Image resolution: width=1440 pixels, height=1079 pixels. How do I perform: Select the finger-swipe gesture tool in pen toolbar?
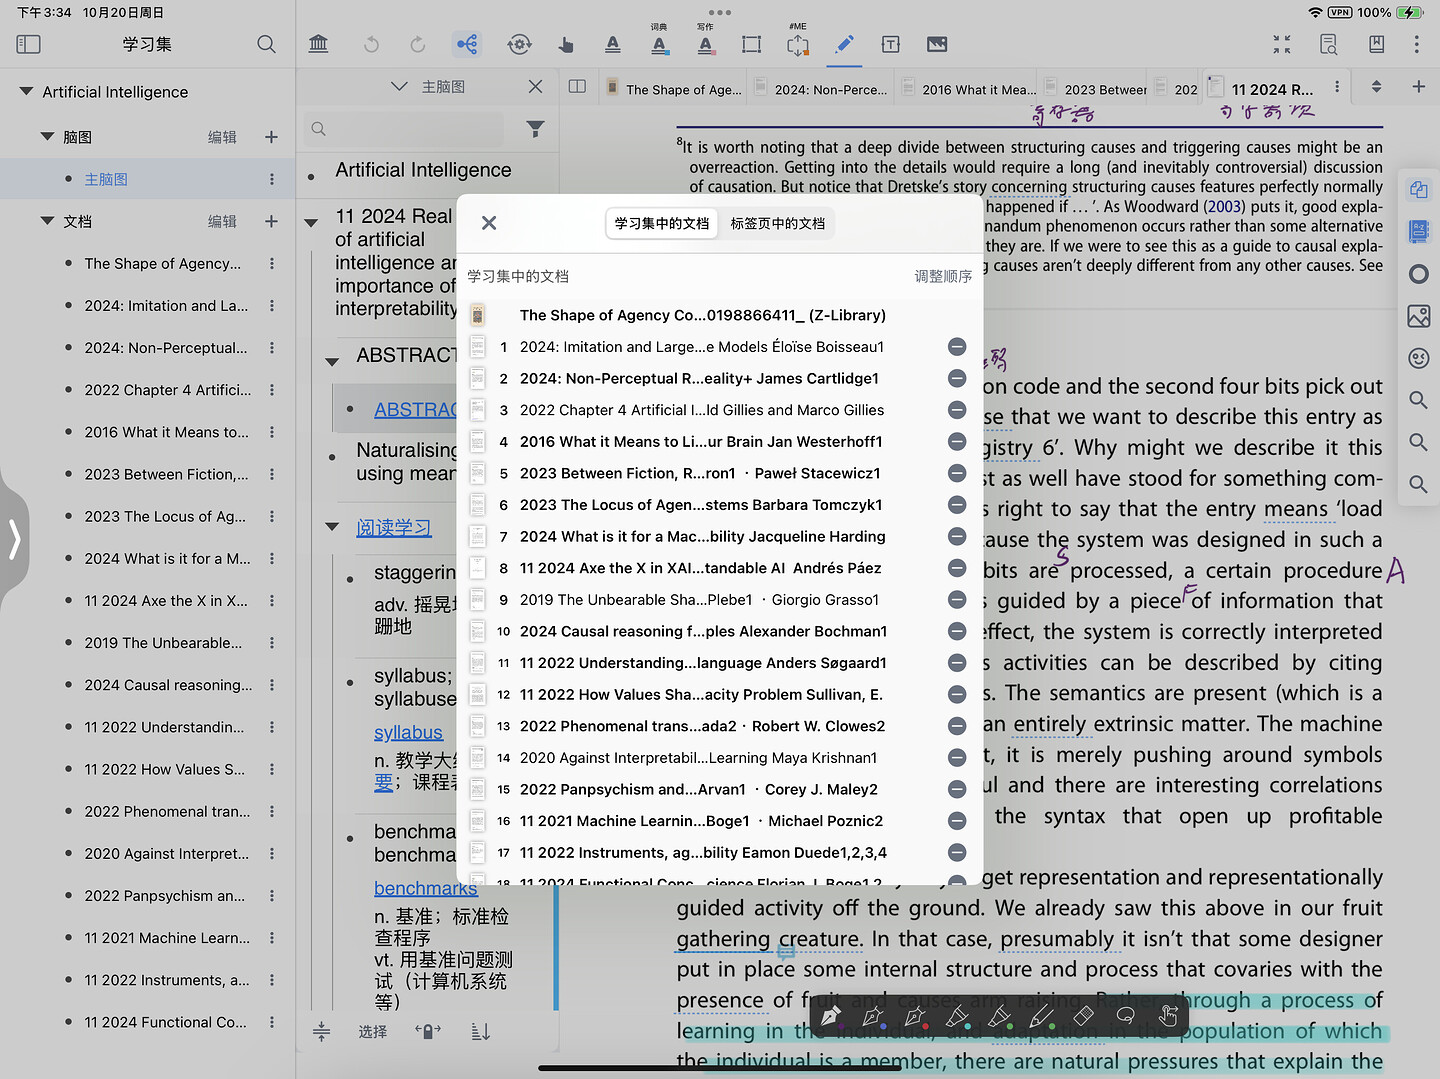point(1167,1016)
